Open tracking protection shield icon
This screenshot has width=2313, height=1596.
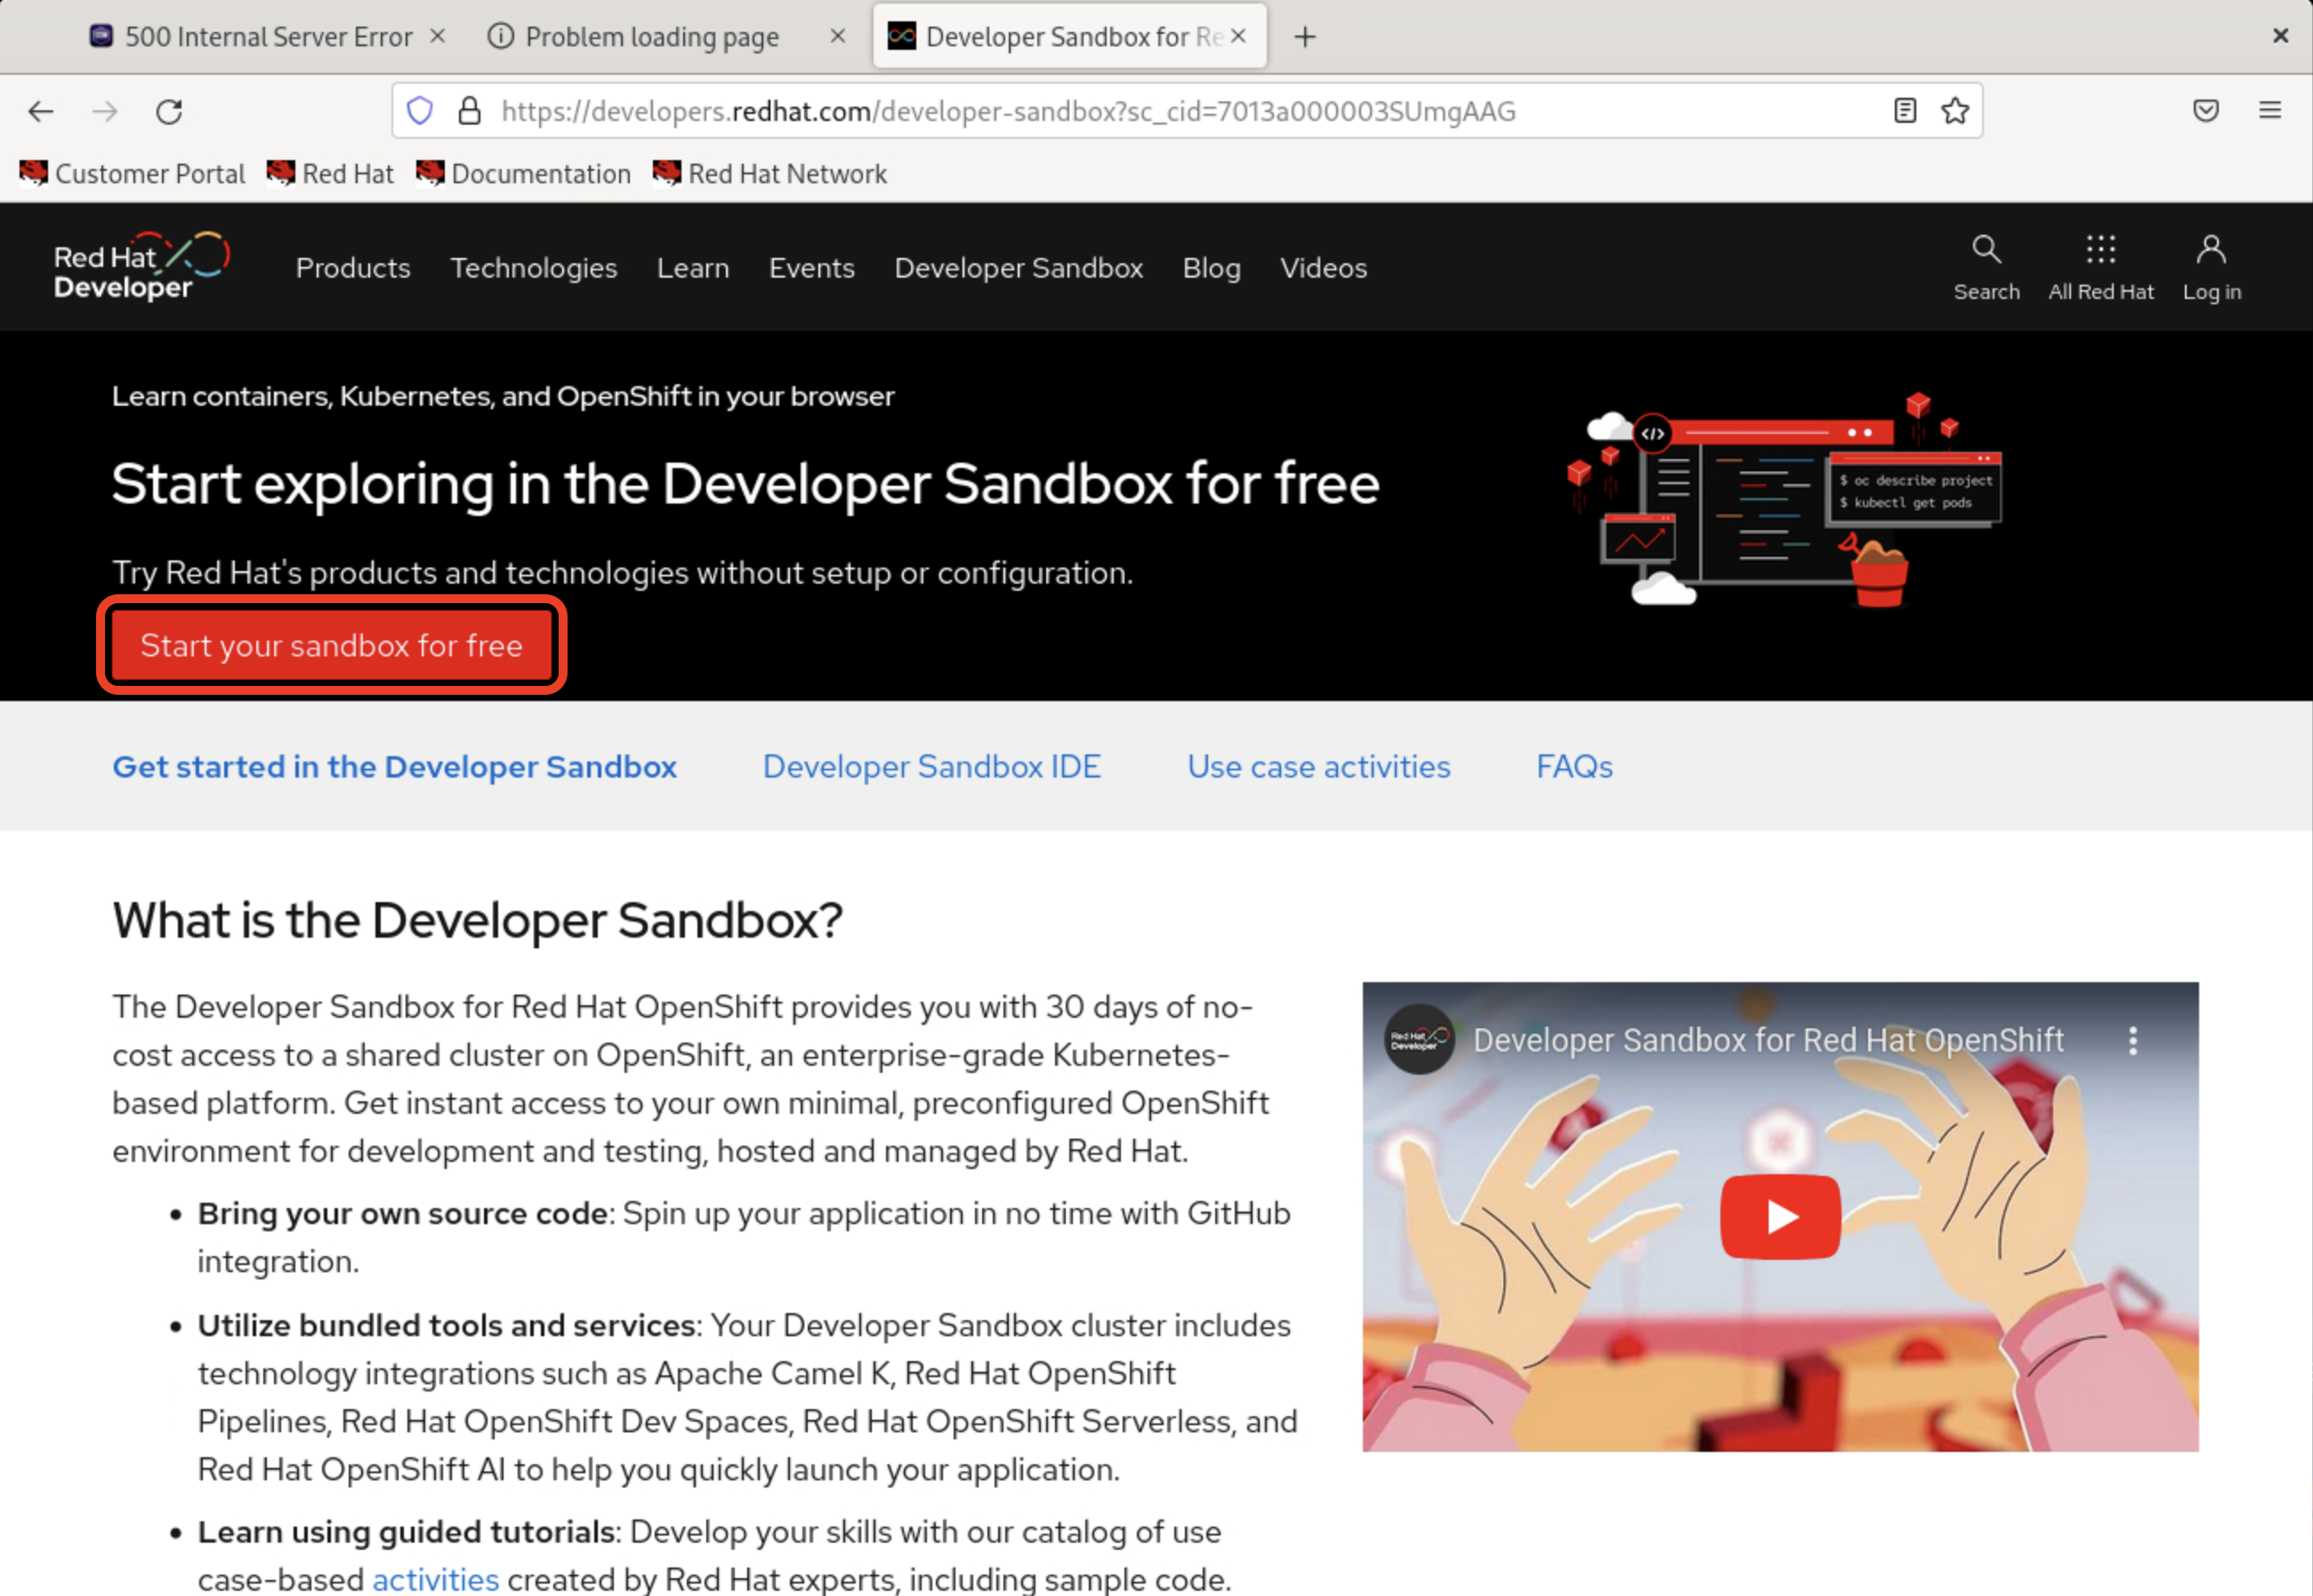coord(420,111)
